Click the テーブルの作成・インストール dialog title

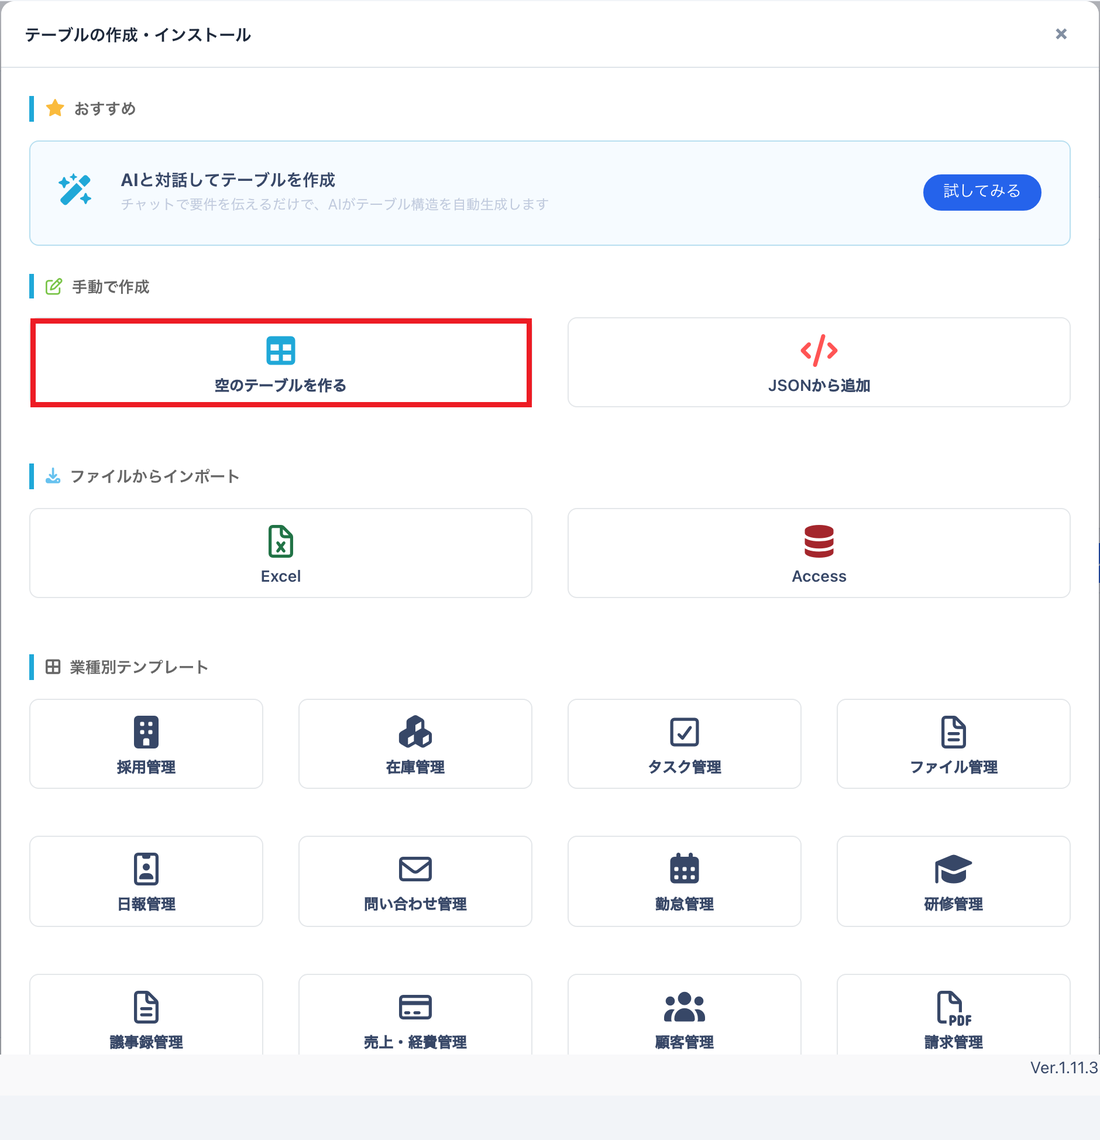tap(138, 35)
